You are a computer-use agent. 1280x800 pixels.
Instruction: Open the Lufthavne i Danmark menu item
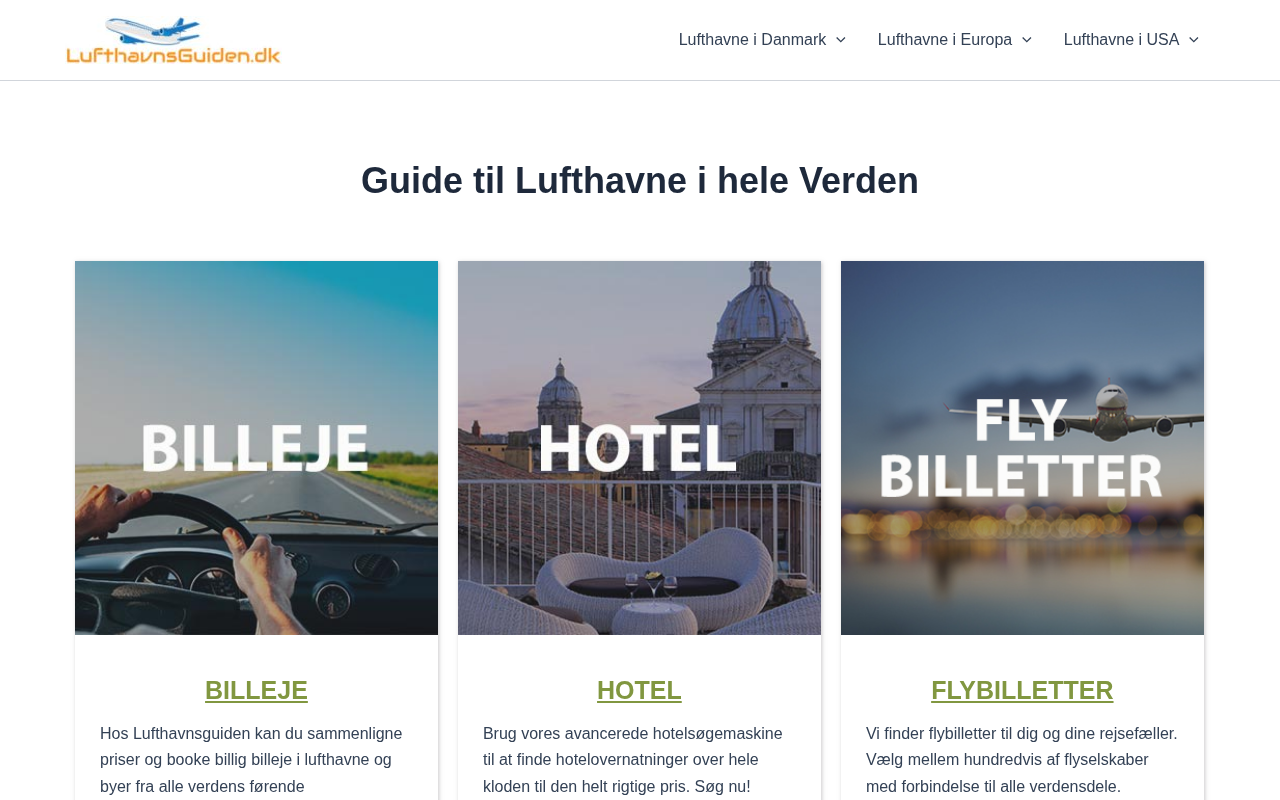[752, 40]
